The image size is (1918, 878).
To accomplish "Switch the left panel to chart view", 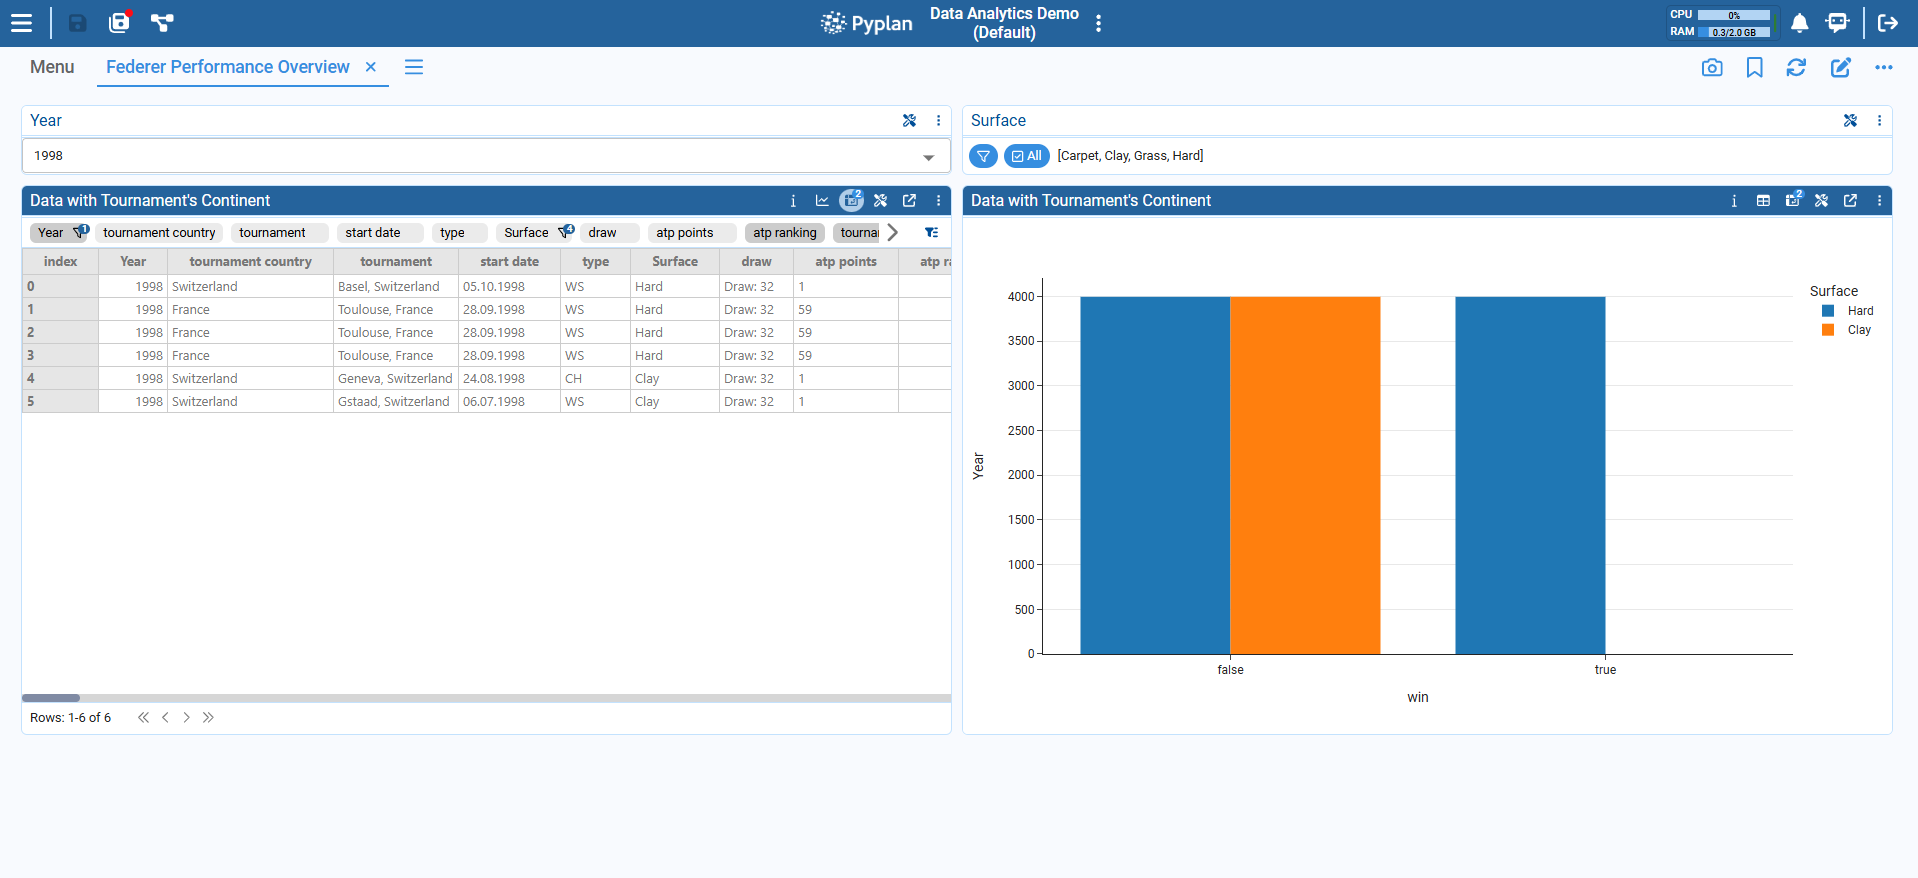I will (822, 201).
